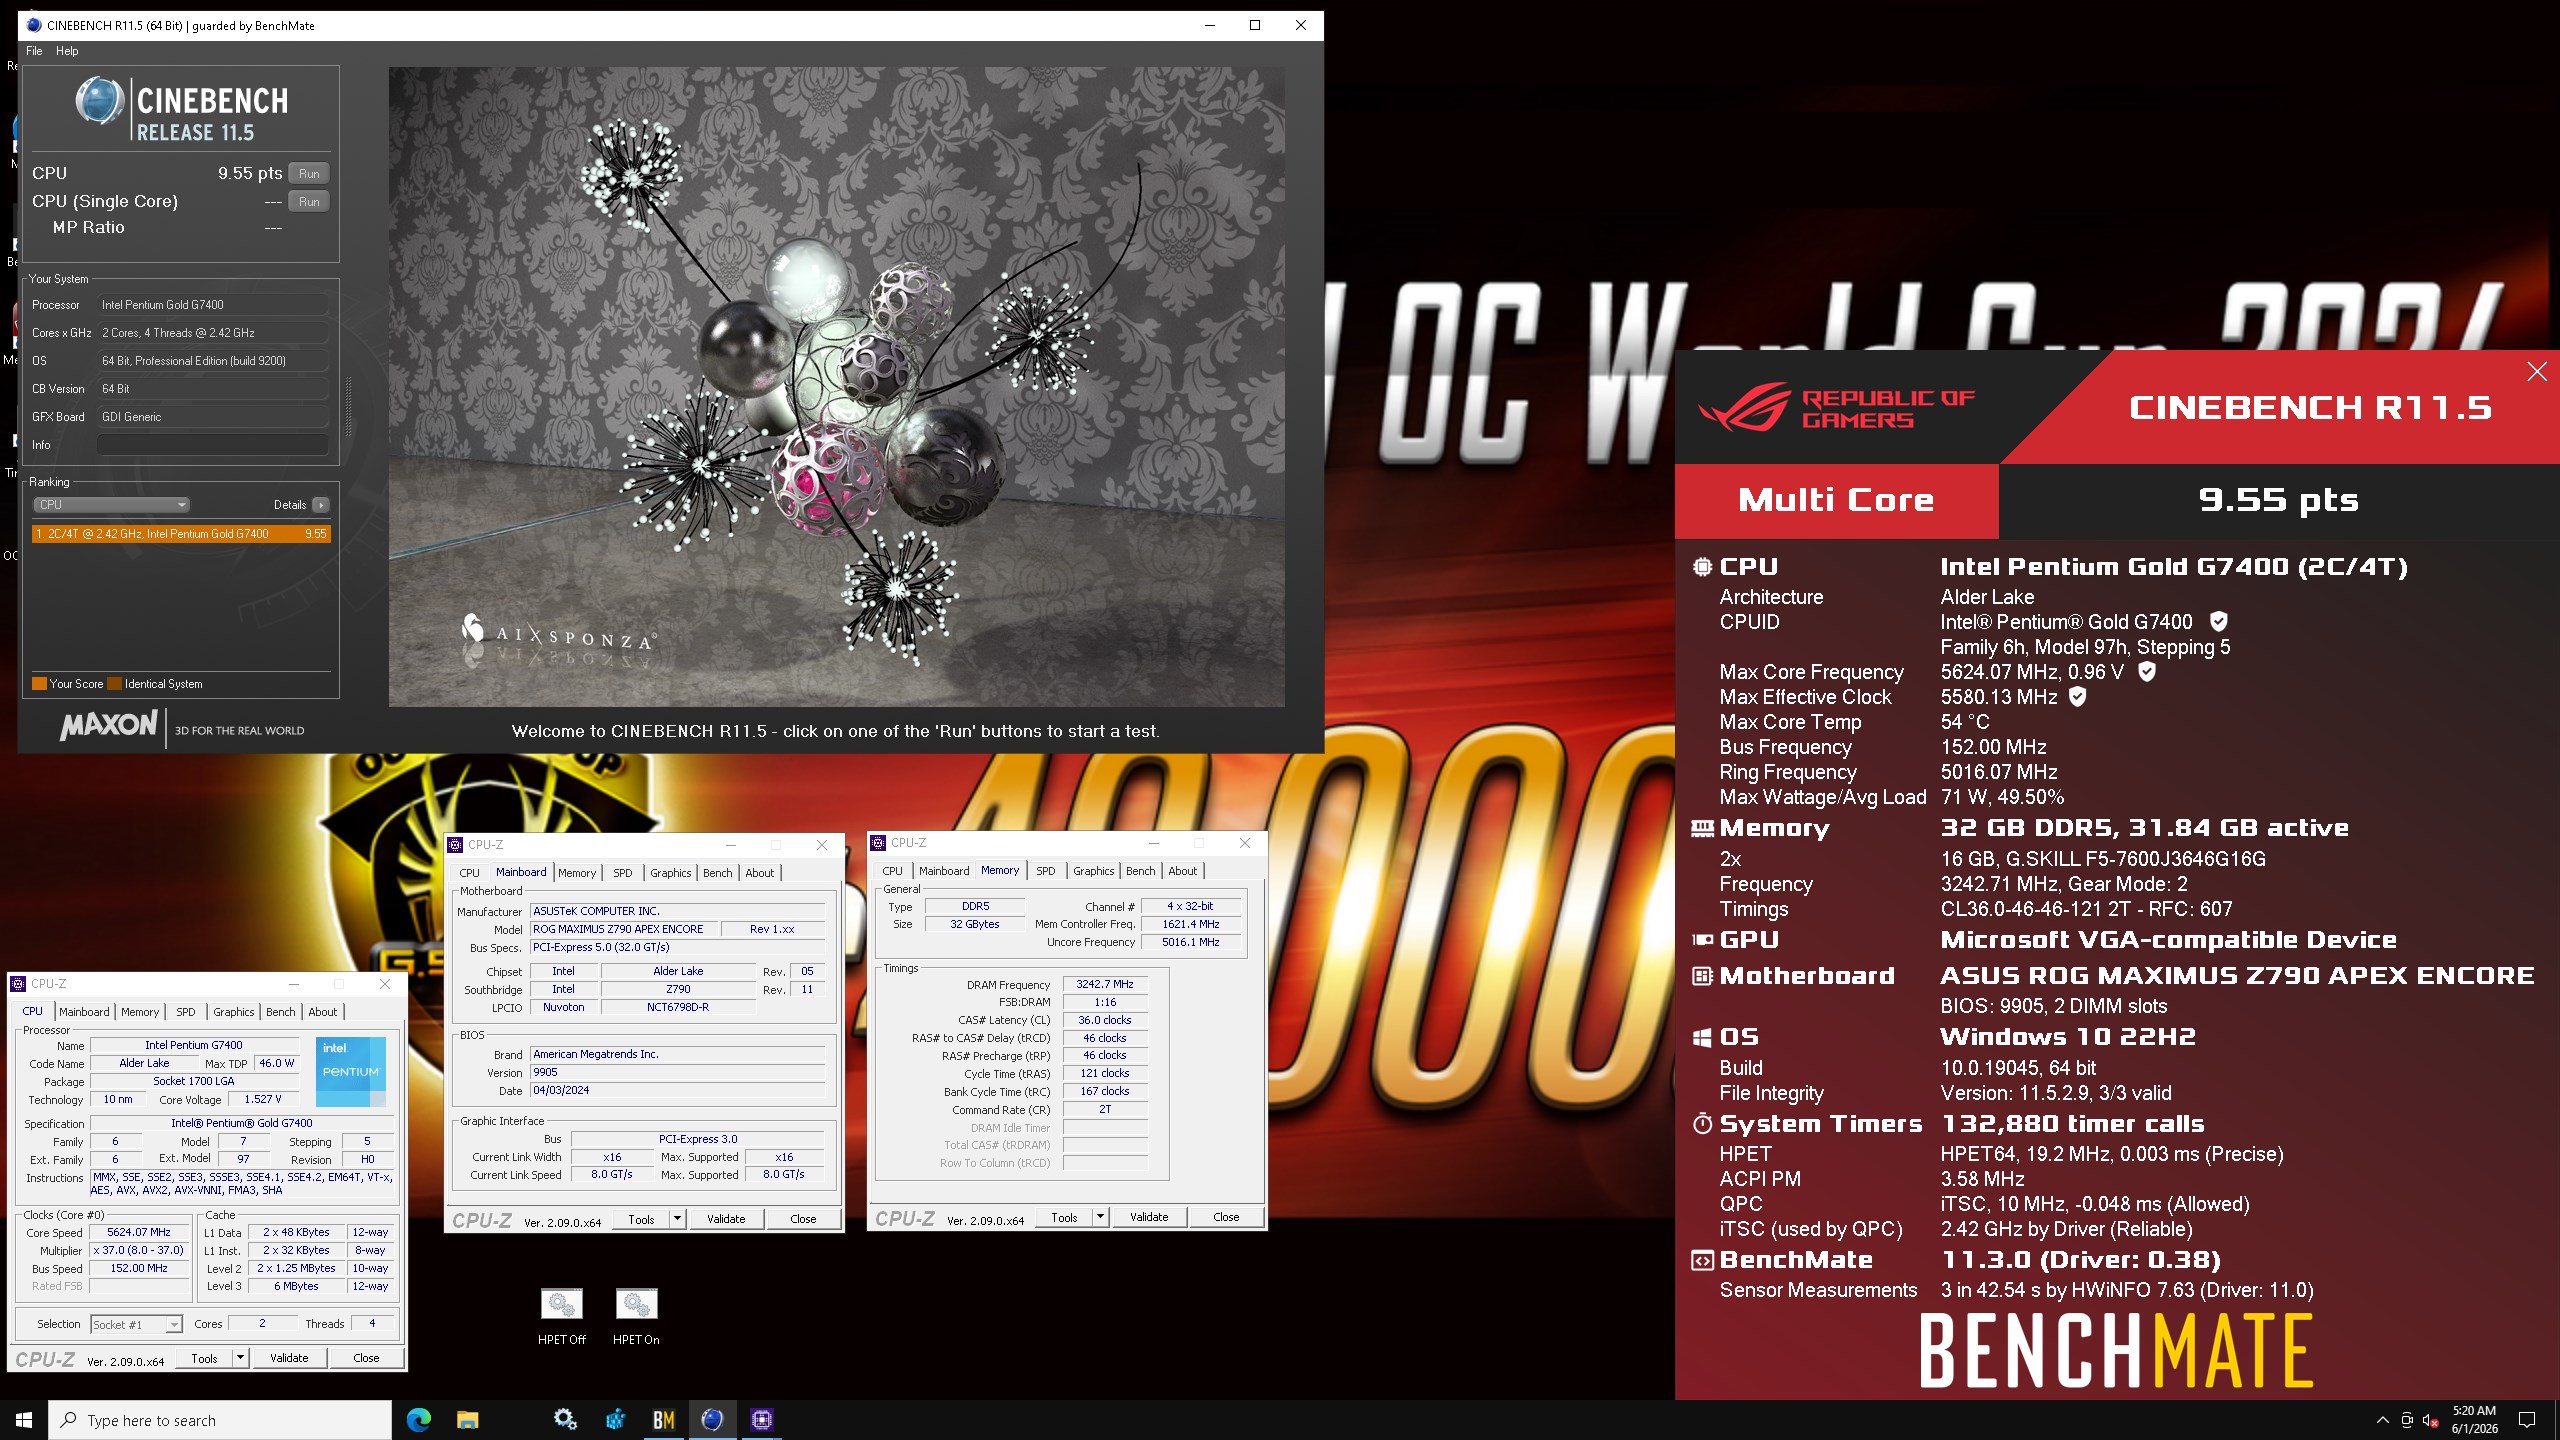Click the Windows OS icon in BenchMate panel
This screenshot has width=2560, height=1440.
point(1702,1038)
